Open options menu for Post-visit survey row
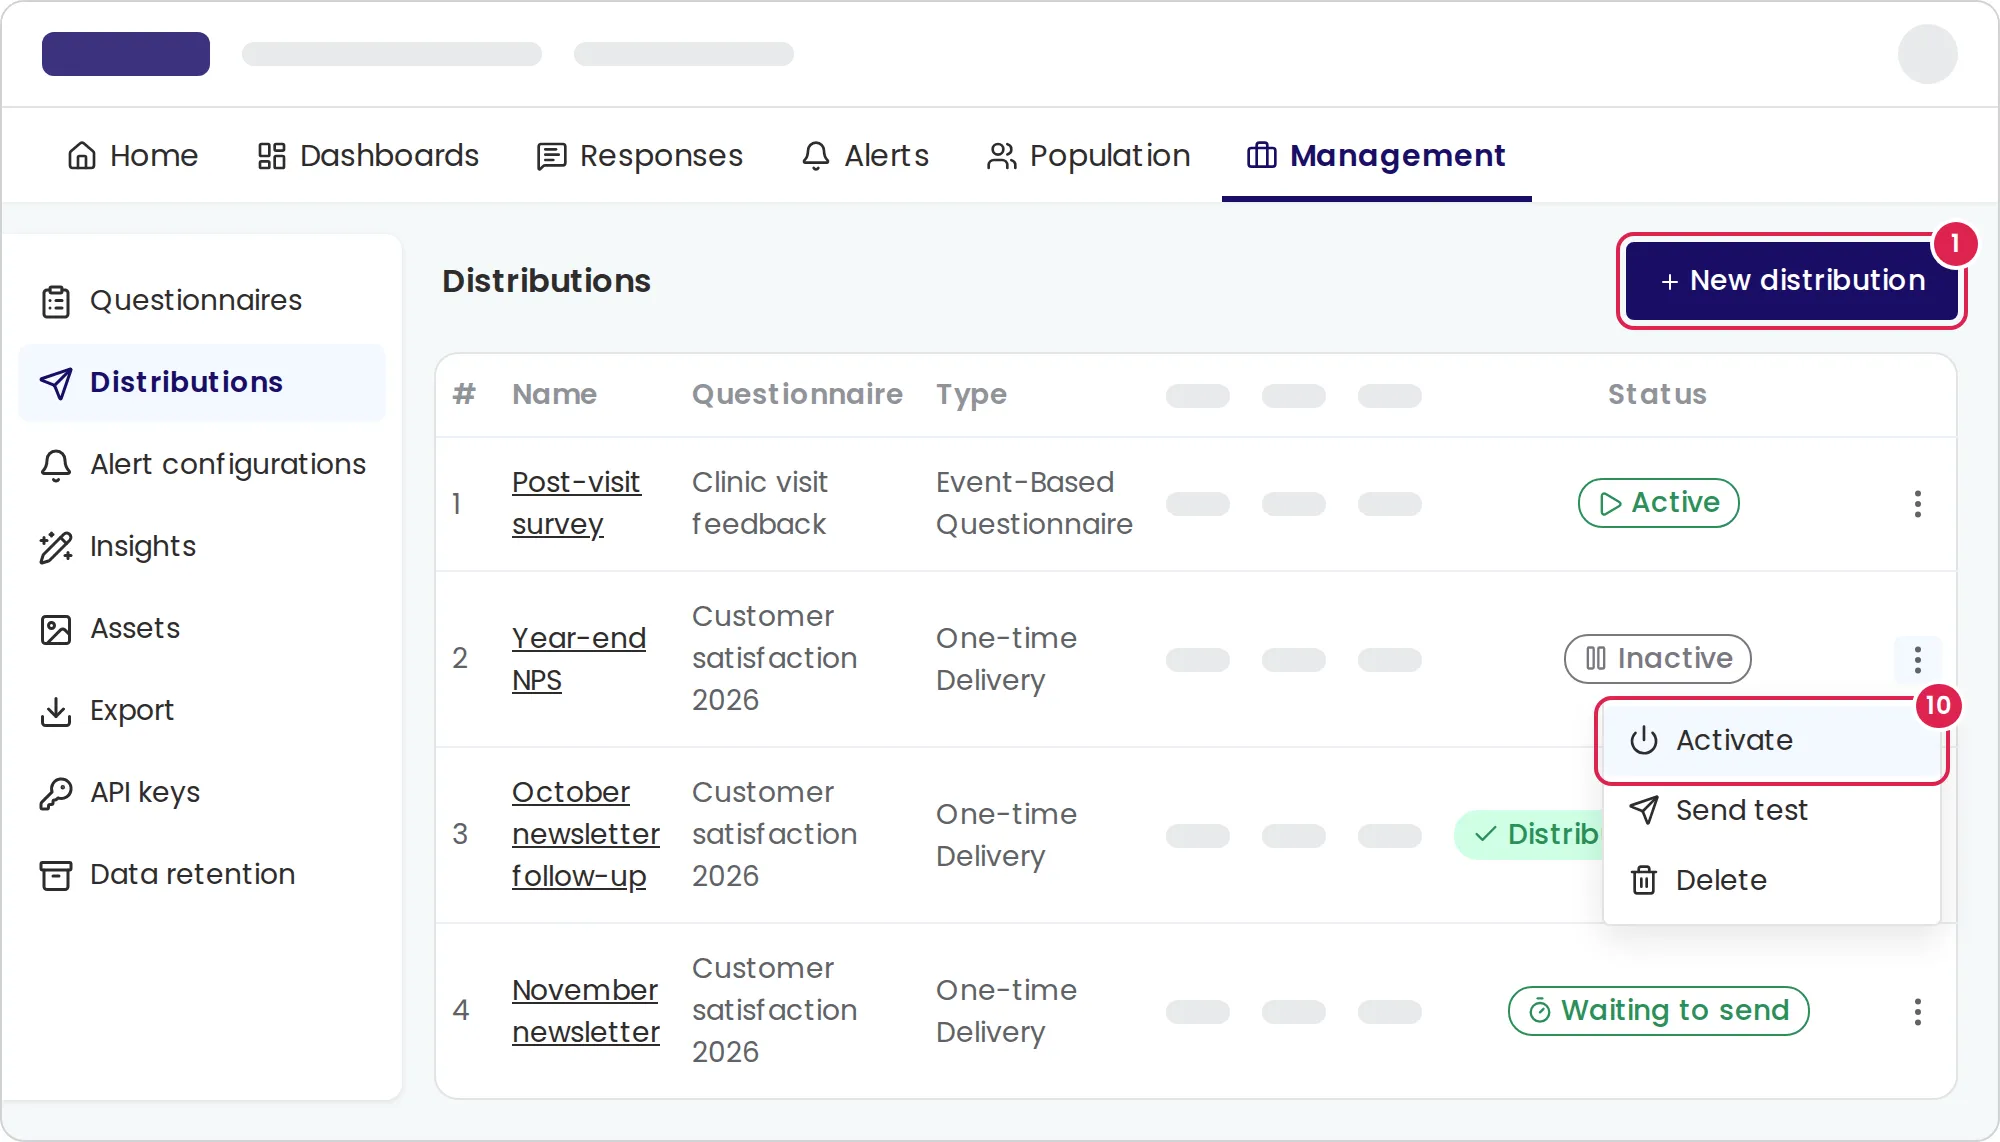This screenshot has width=2000, height=1142. (1917, 504)
